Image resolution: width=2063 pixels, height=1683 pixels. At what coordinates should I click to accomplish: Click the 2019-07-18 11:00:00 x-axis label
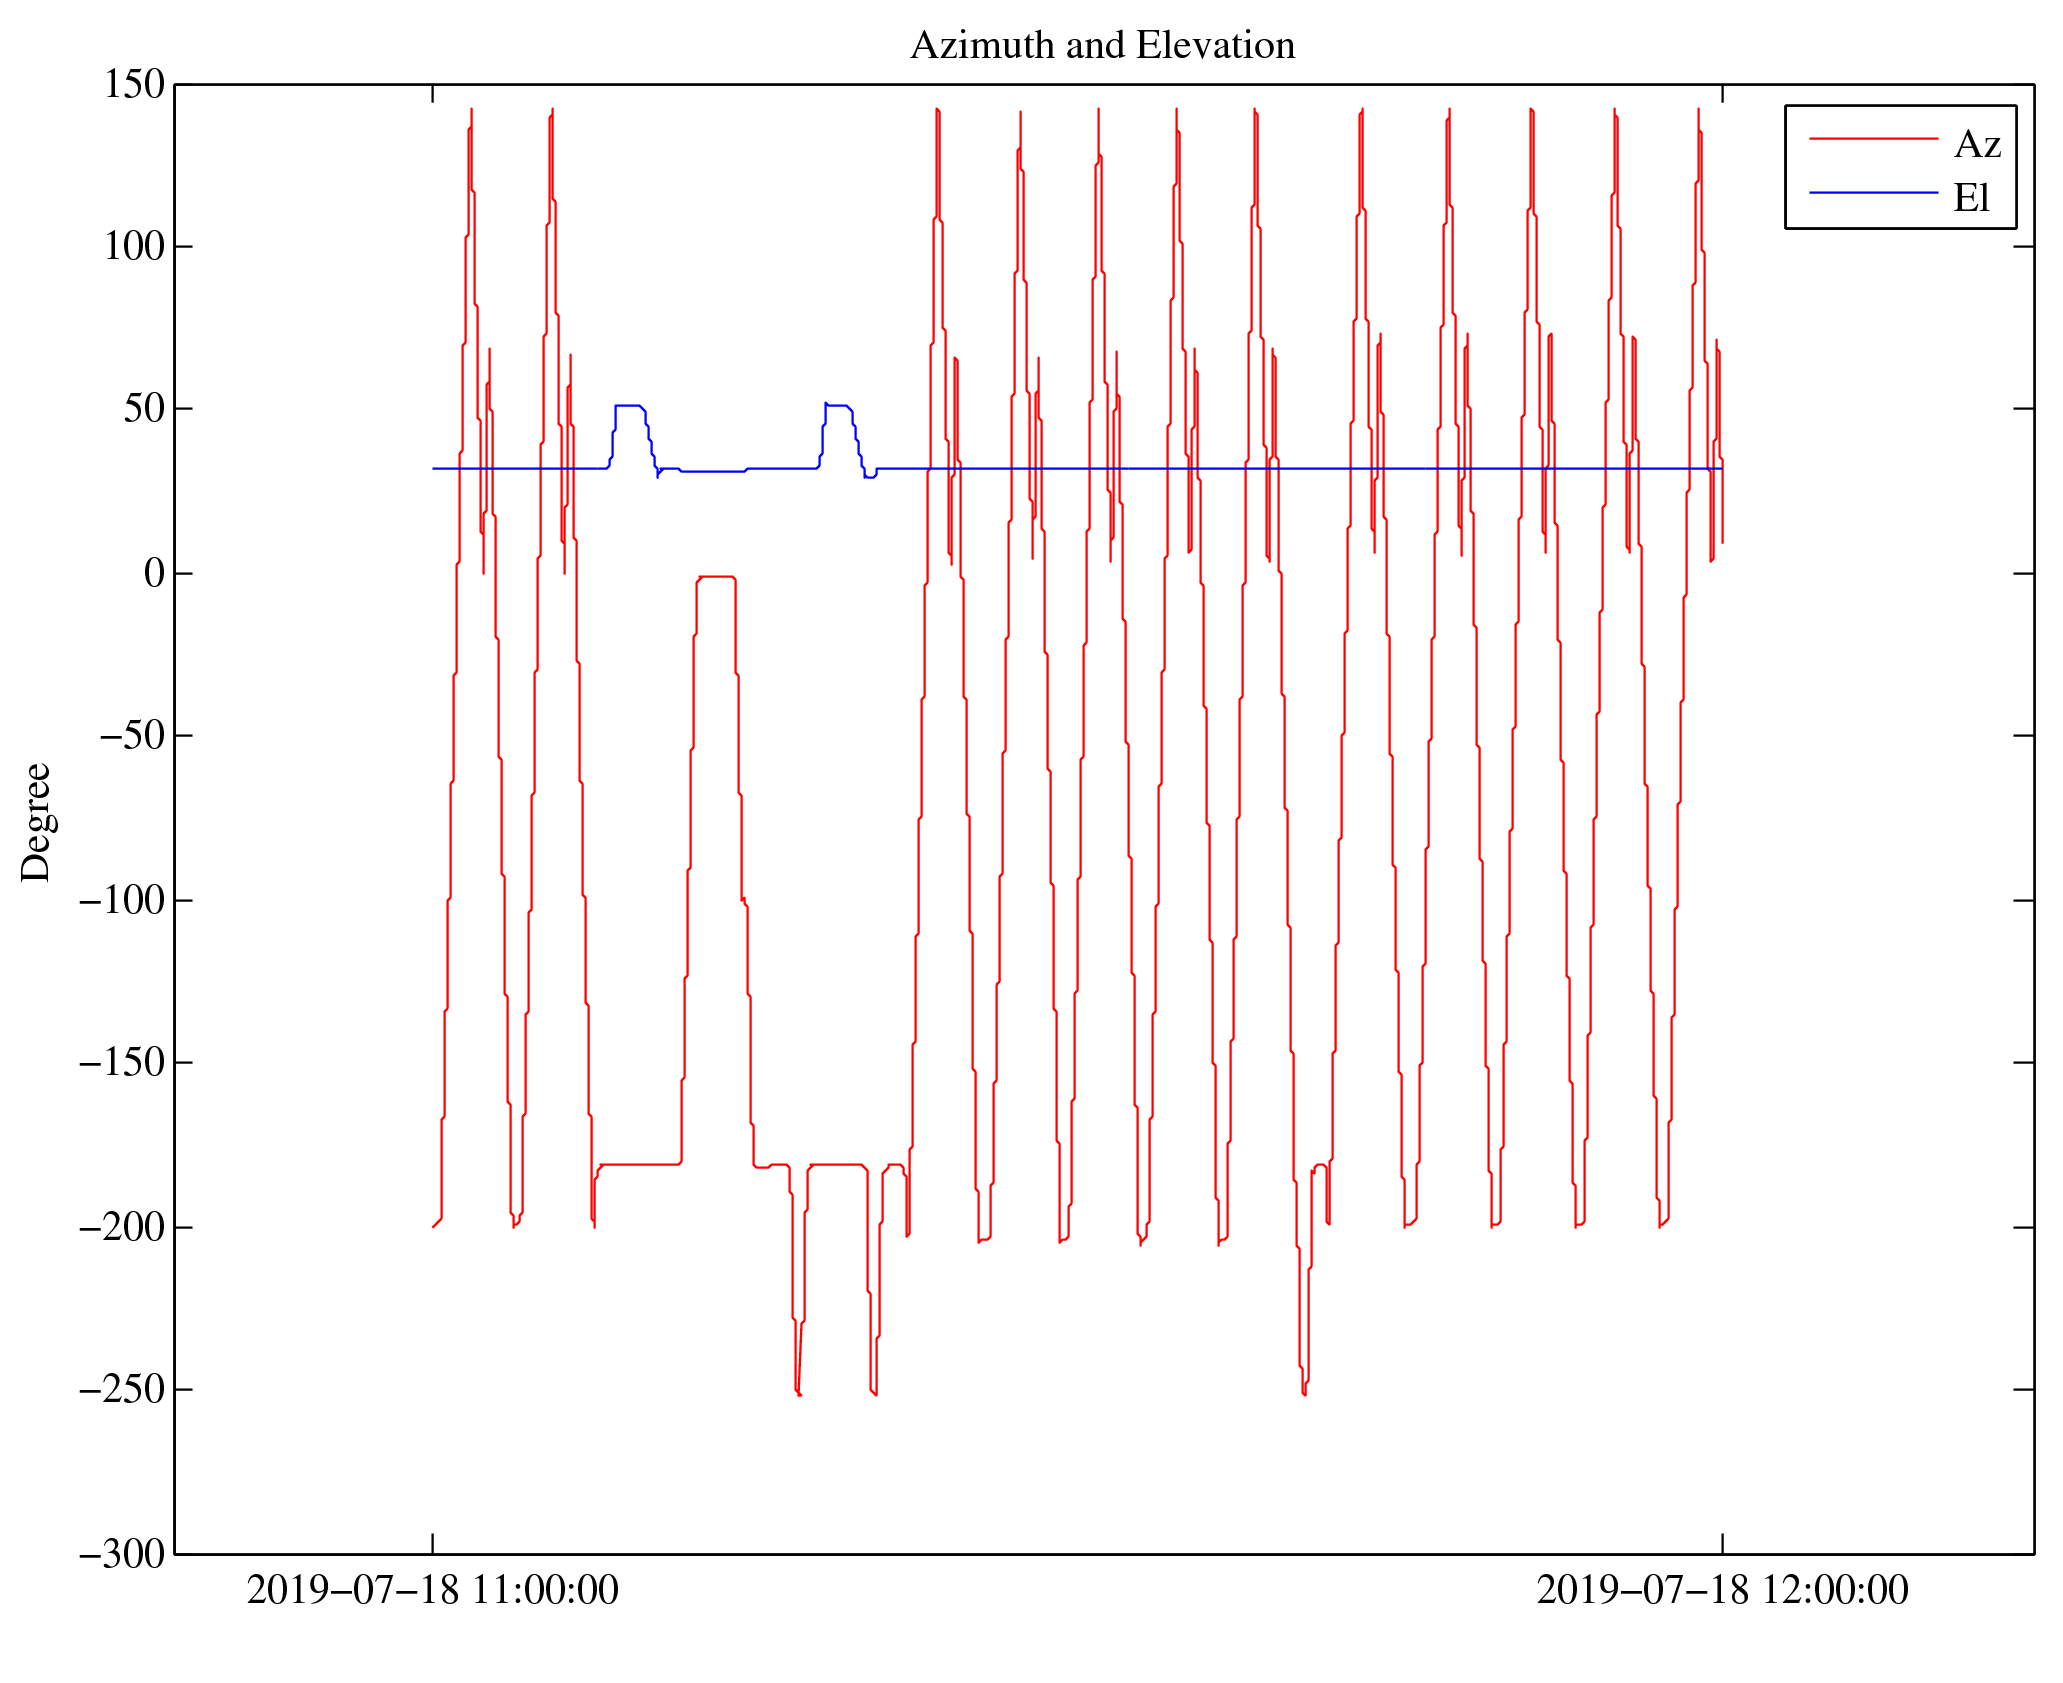point(432,1591)
